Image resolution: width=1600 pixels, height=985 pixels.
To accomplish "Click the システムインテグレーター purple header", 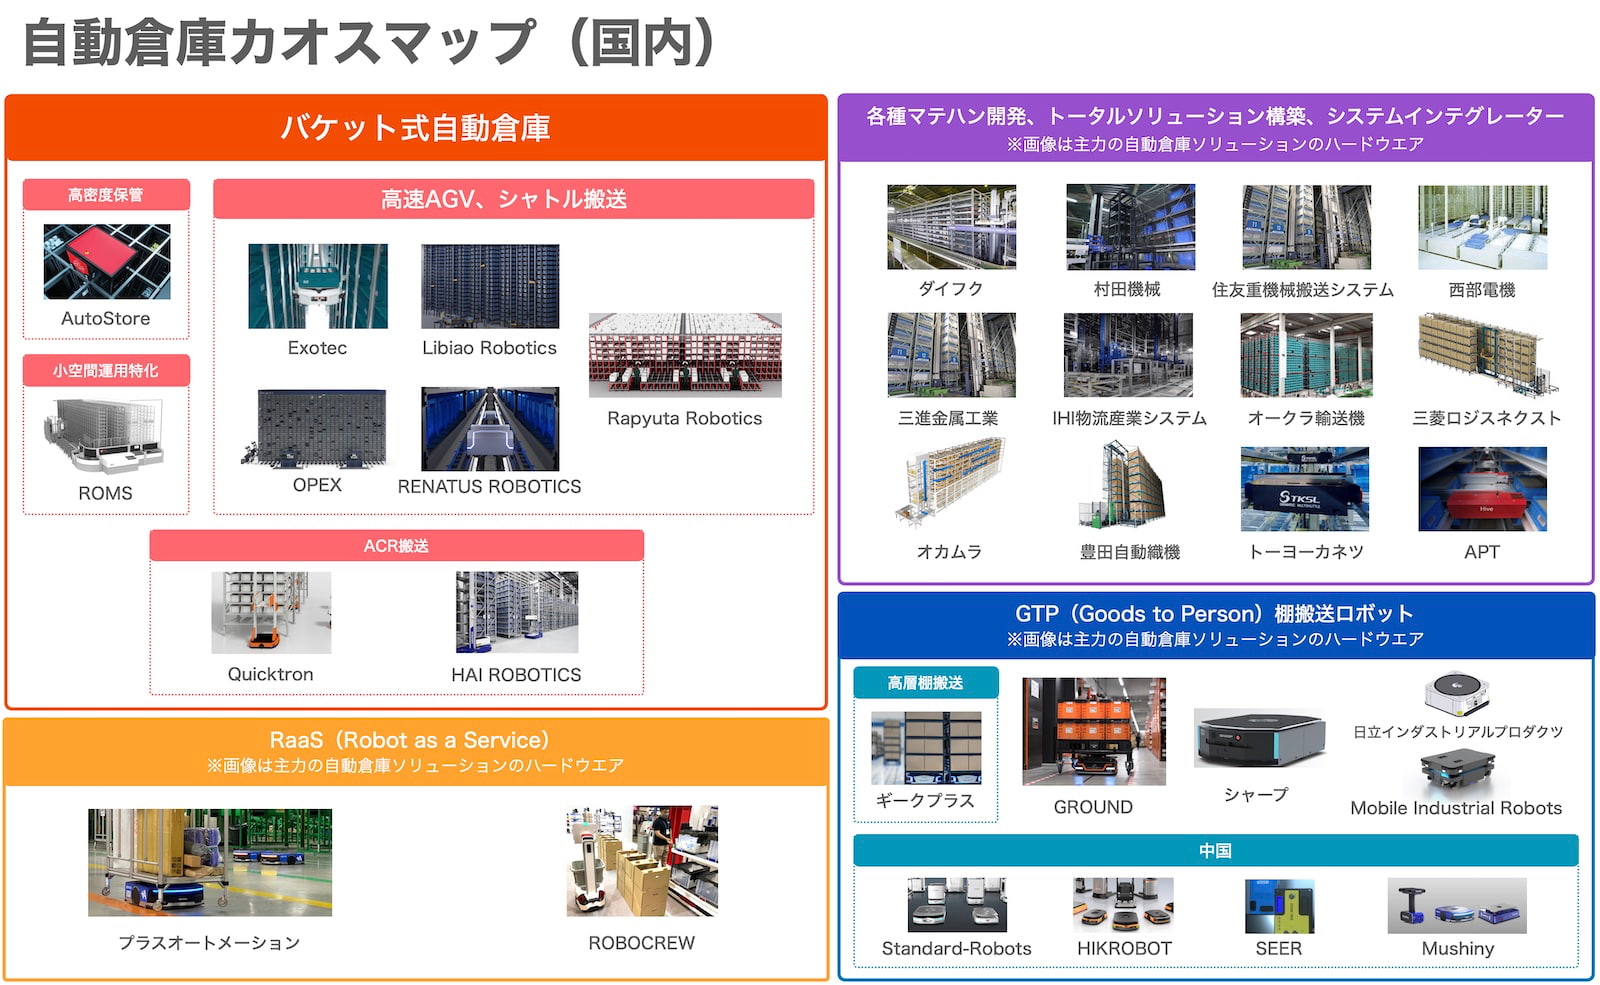I will click(x=1216, y=128).
